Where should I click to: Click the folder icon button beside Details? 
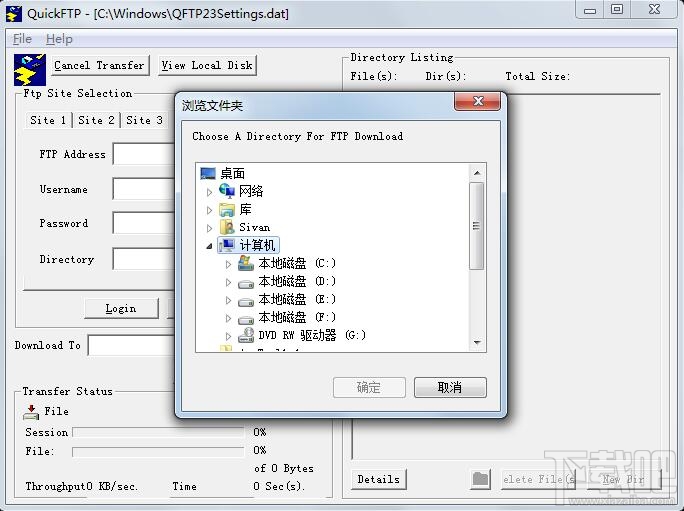tap(480, 479)
